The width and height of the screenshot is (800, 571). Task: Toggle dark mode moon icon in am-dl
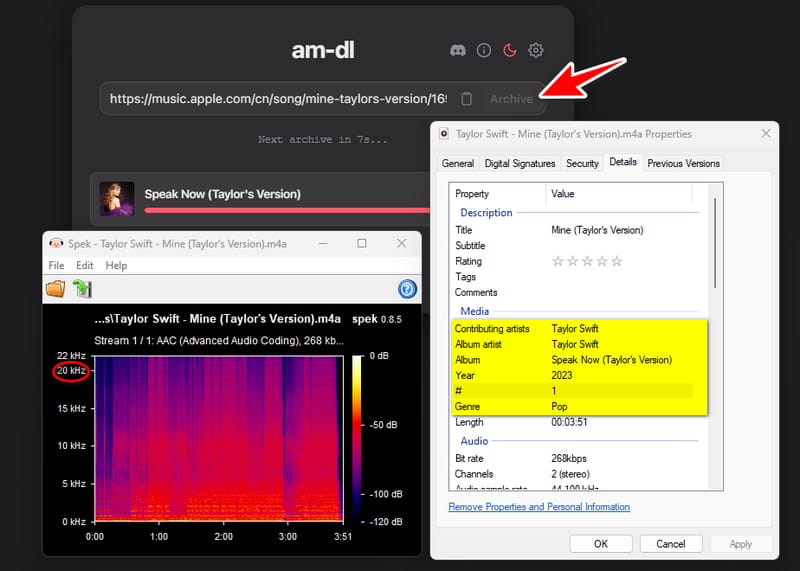tap(510, 50)
